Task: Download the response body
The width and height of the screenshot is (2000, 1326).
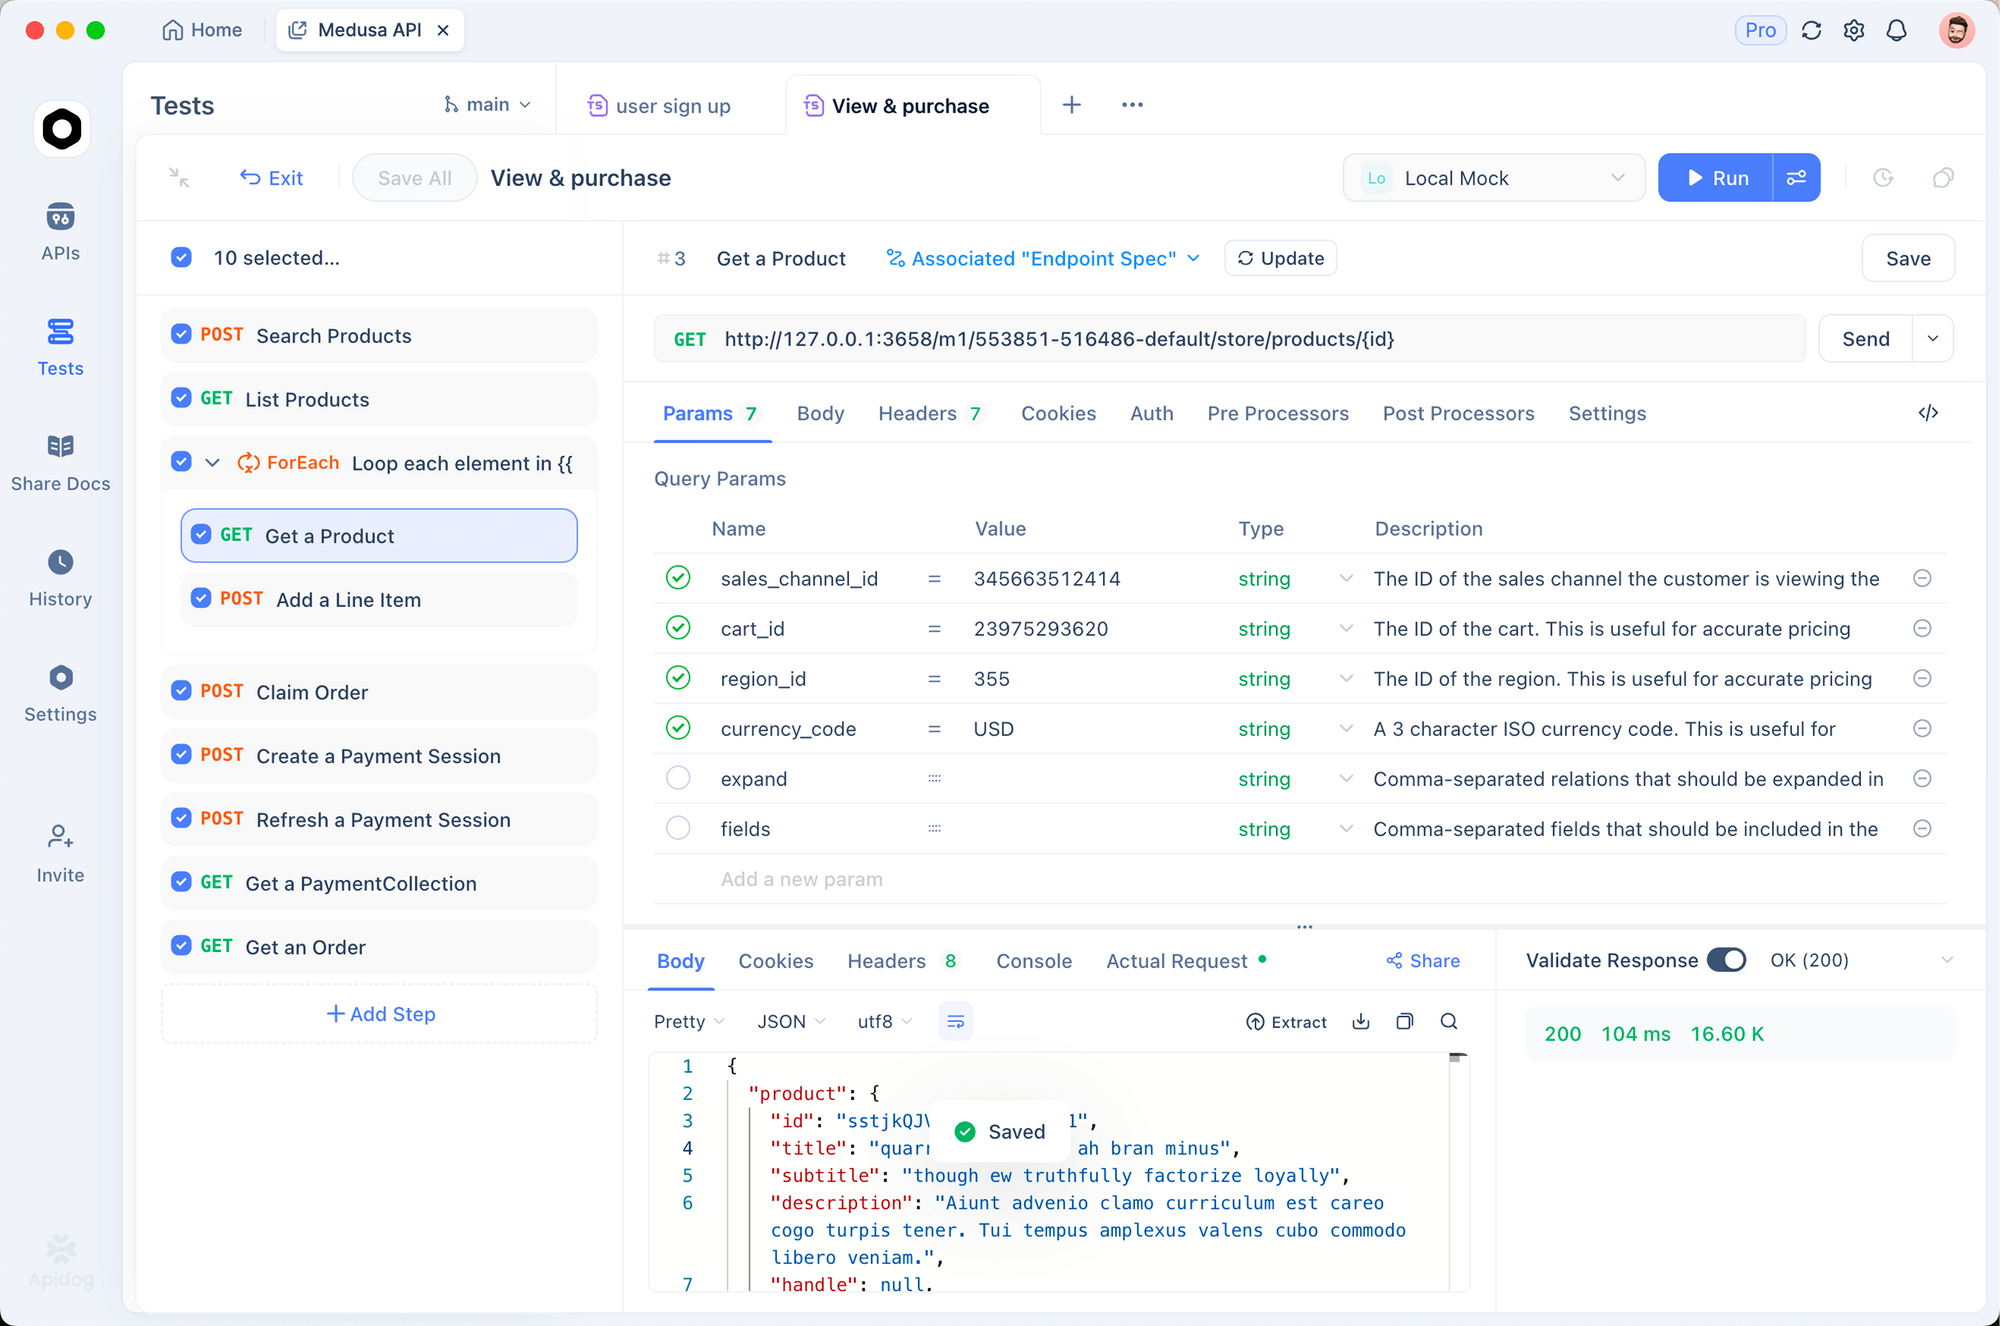Action: tap(1360, 1021)
